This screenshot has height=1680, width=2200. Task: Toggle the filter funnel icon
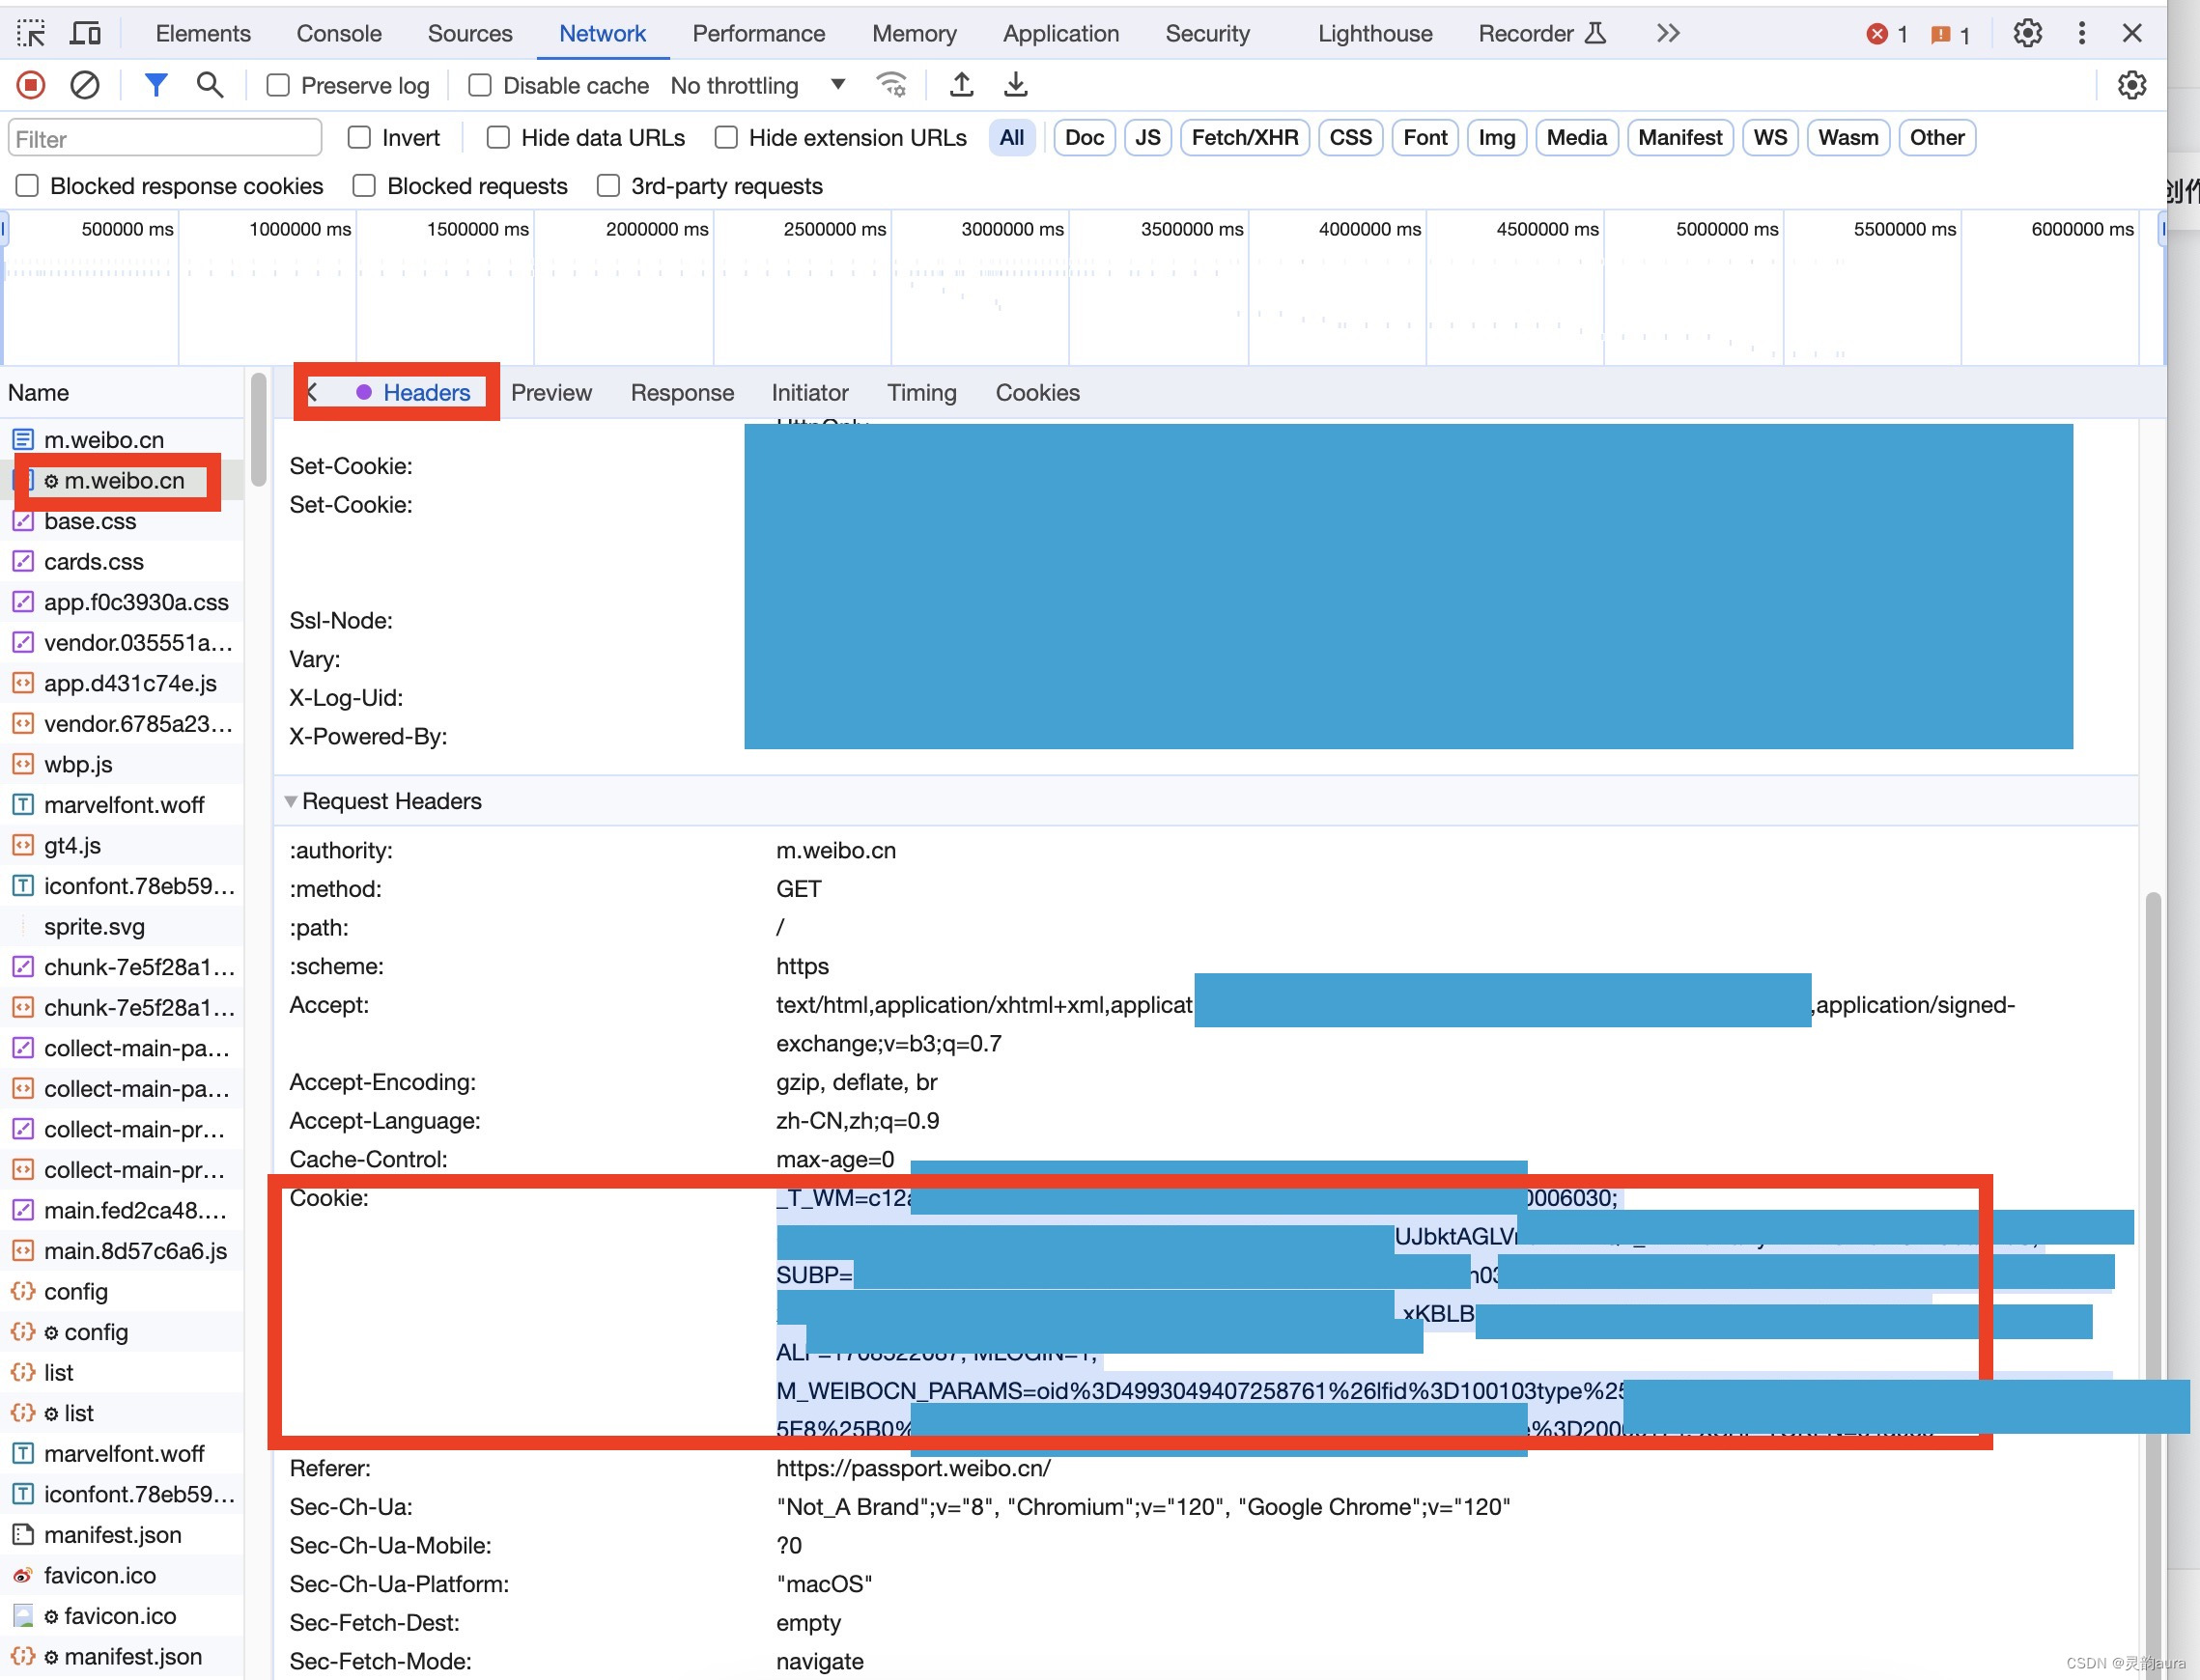click(x=155, y=85)
